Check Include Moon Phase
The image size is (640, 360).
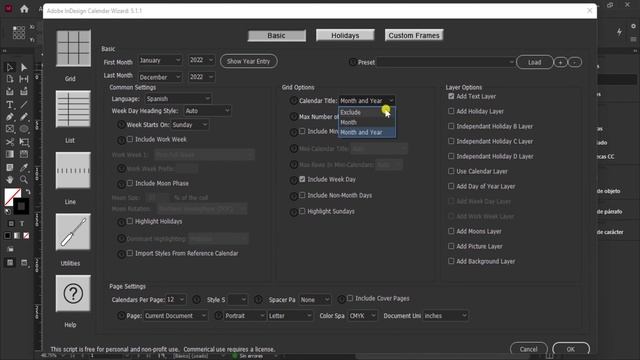coord(130,183)
